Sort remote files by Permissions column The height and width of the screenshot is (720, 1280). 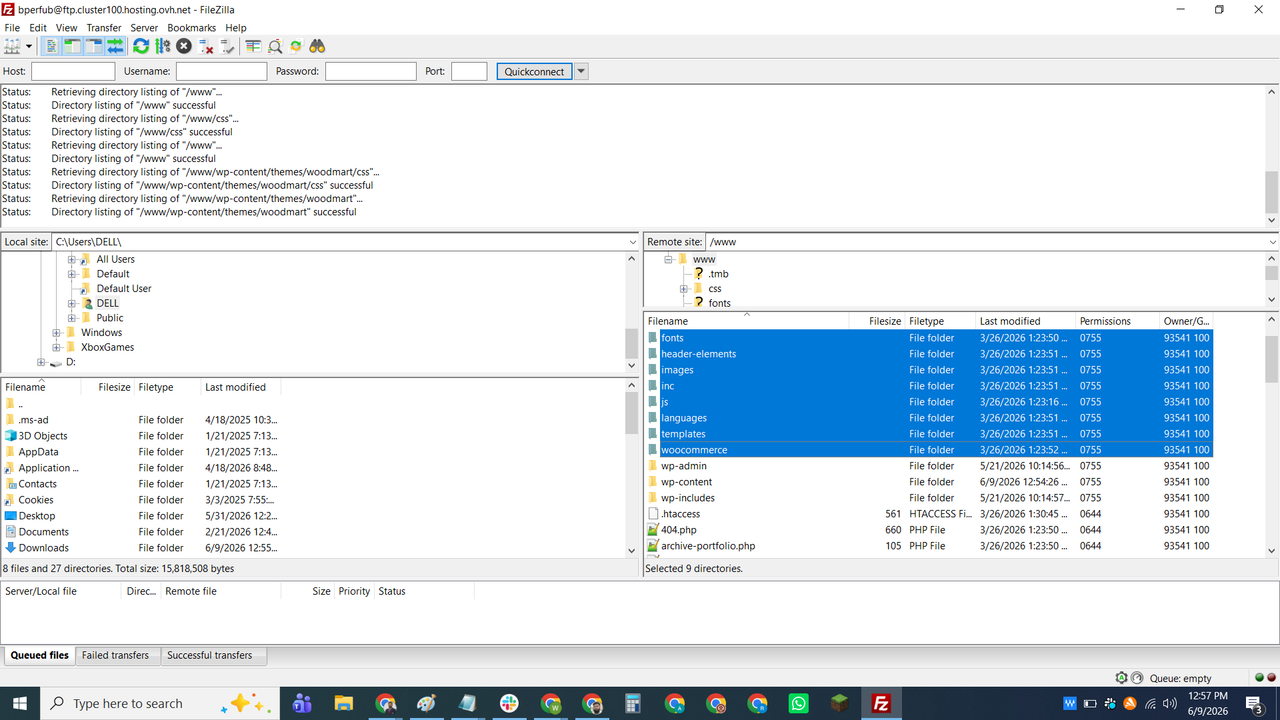pyautogui.click(x=1117, y=321)
